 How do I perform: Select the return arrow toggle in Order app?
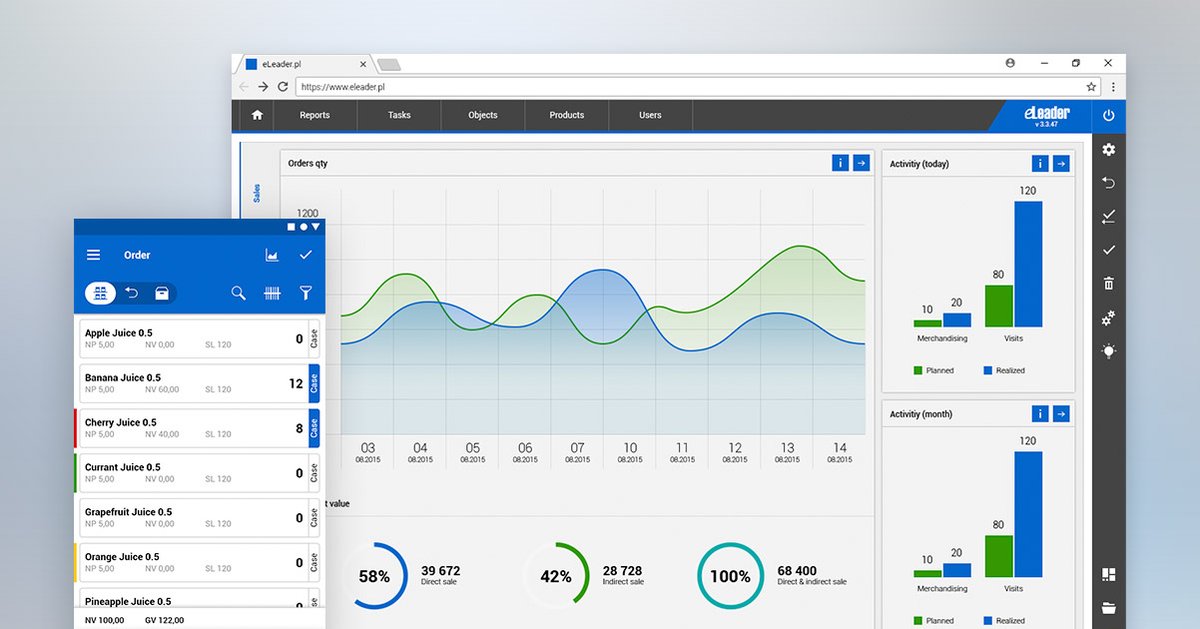(x=131, y=293)
